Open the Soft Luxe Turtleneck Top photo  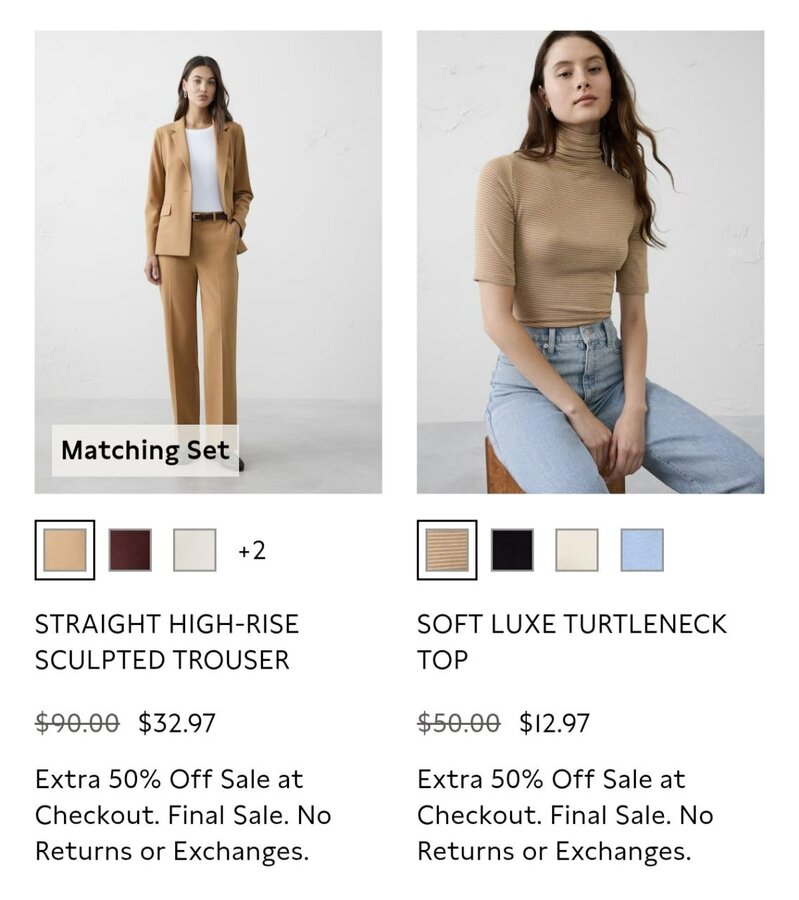[591, 262]
